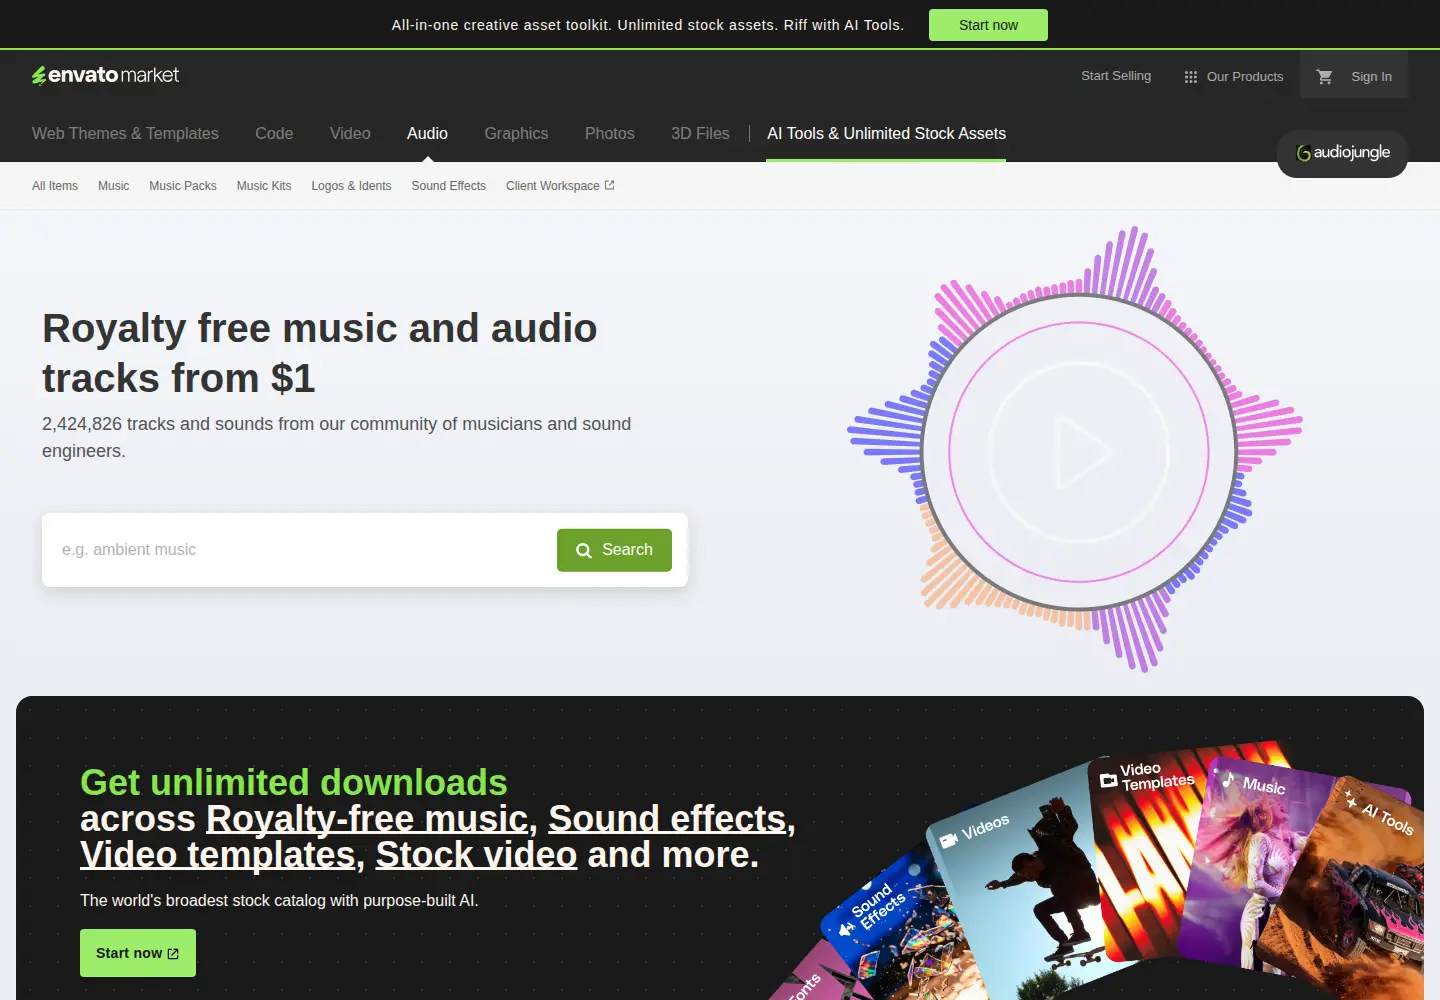1440x1000 pixels.
Task: Open the shopping cart icon
Action: (x=1324, y=76)
